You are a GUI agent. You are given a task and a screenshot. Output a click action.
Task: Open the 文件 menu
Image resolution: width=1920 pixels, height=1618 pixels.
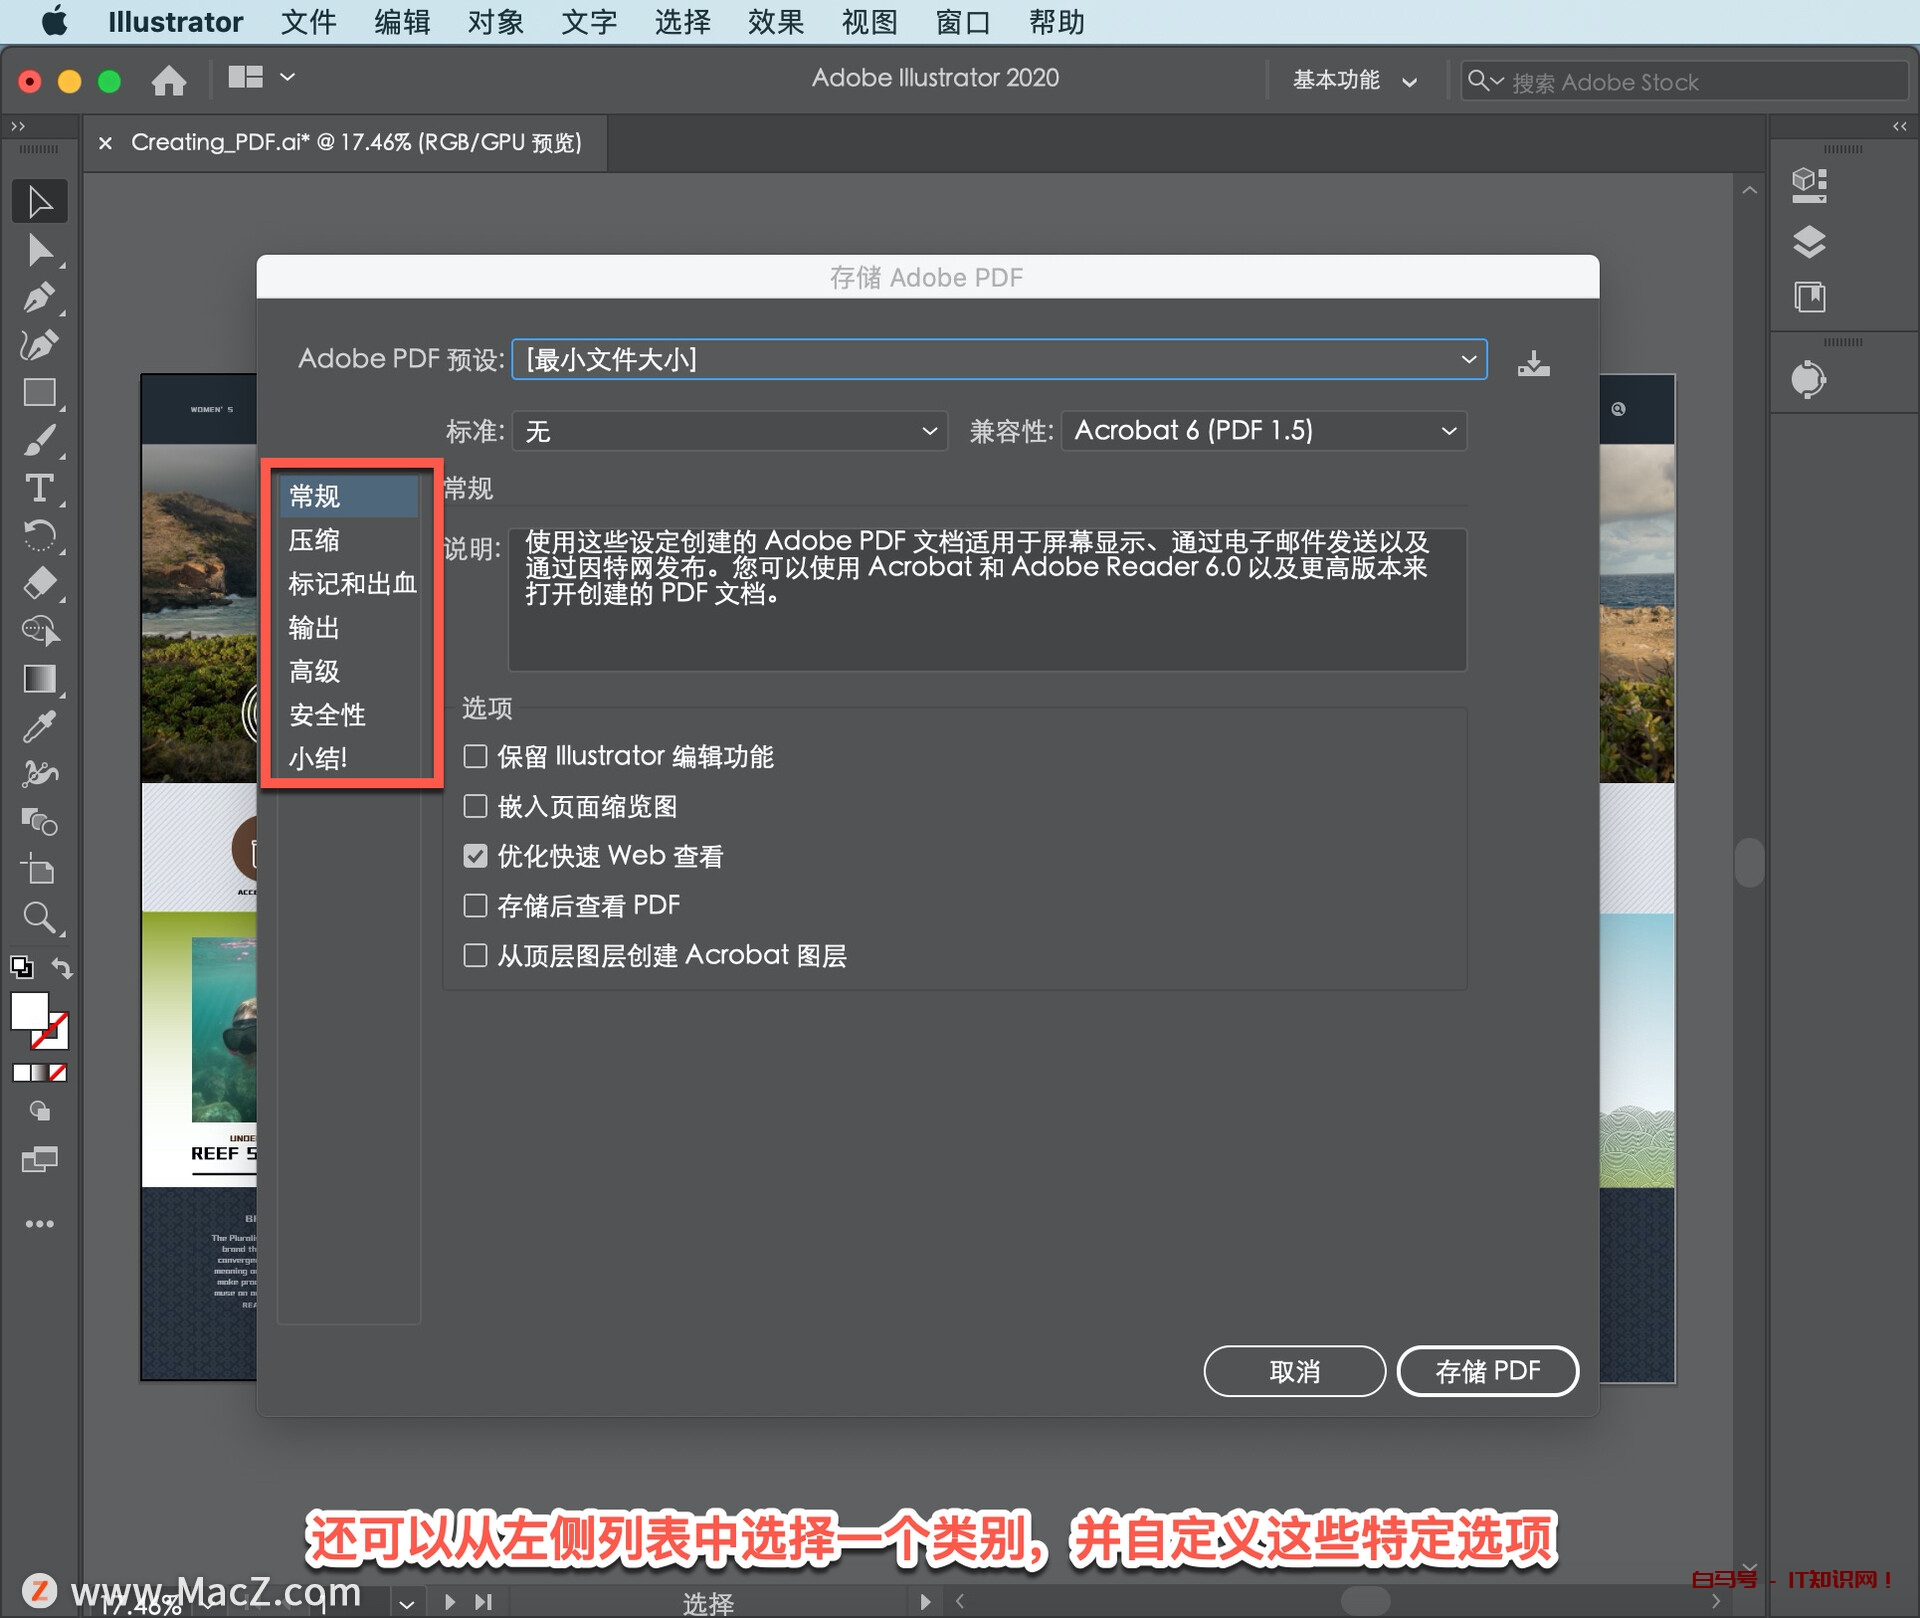pos(308,22)
